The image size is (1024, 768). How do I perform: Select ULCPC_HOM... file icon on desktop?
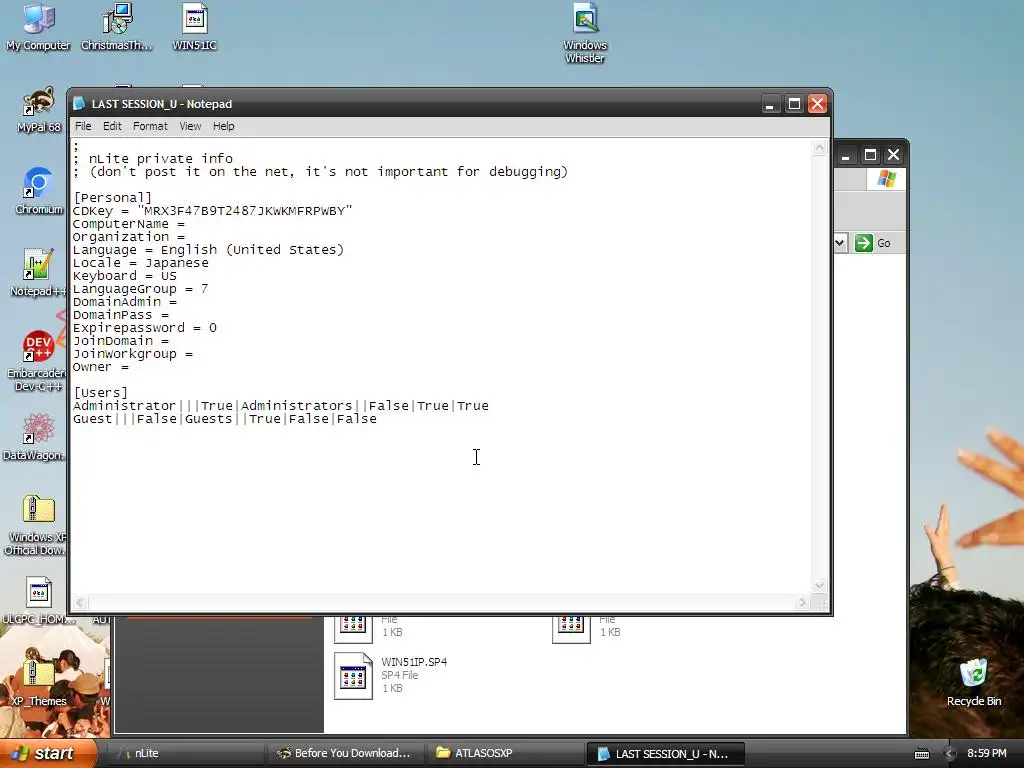(38, 600)
